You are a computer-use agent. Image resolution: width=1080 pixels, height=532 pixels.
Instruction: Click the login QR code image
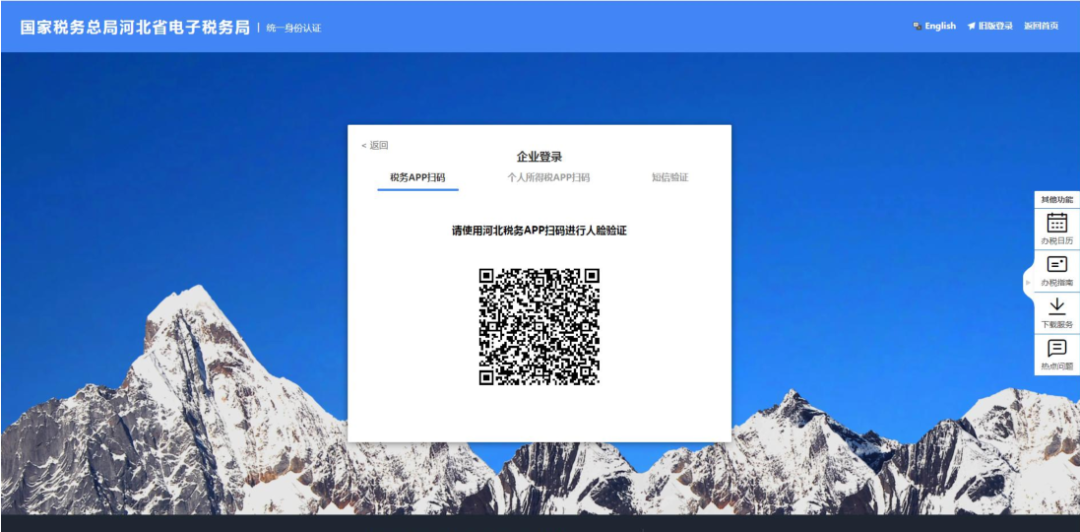click(x=539, y=326)
